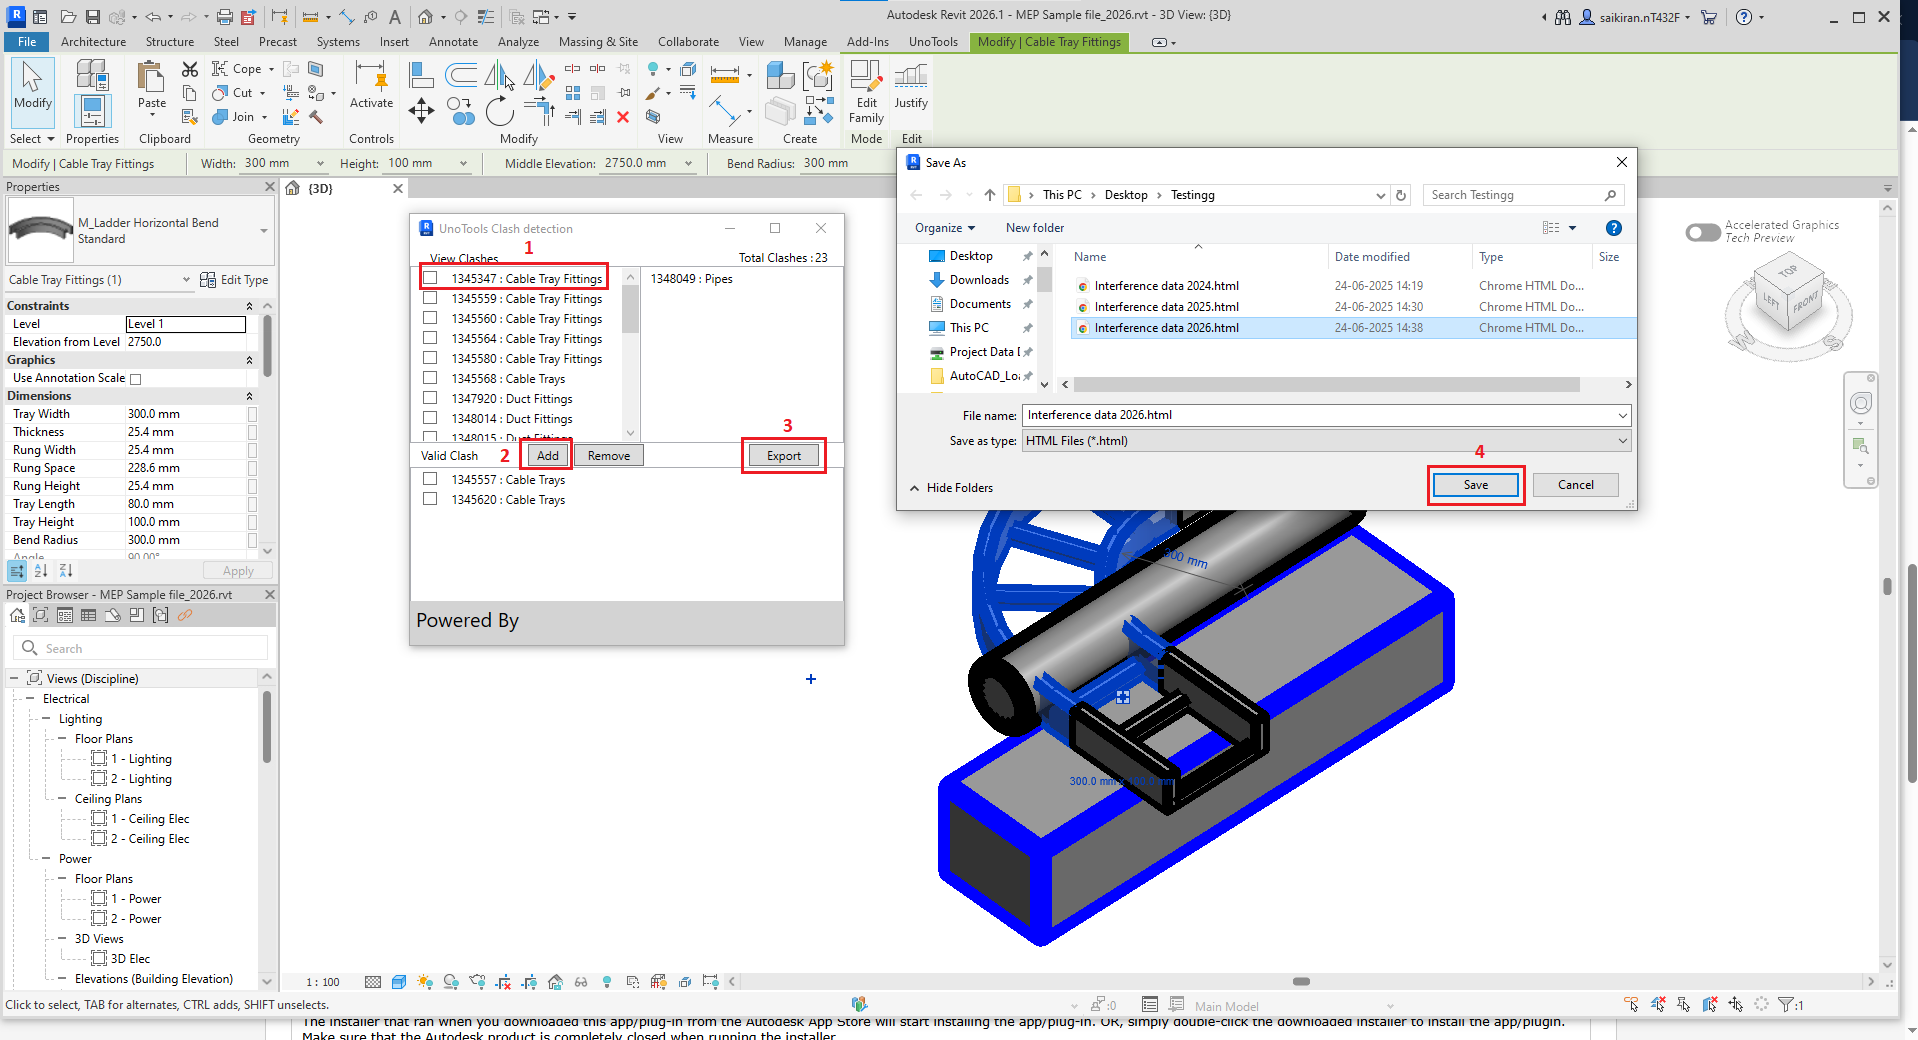This screenshot has height=1040, width=1918.
Task: Click the File name input field
Action: point(1319,415)
